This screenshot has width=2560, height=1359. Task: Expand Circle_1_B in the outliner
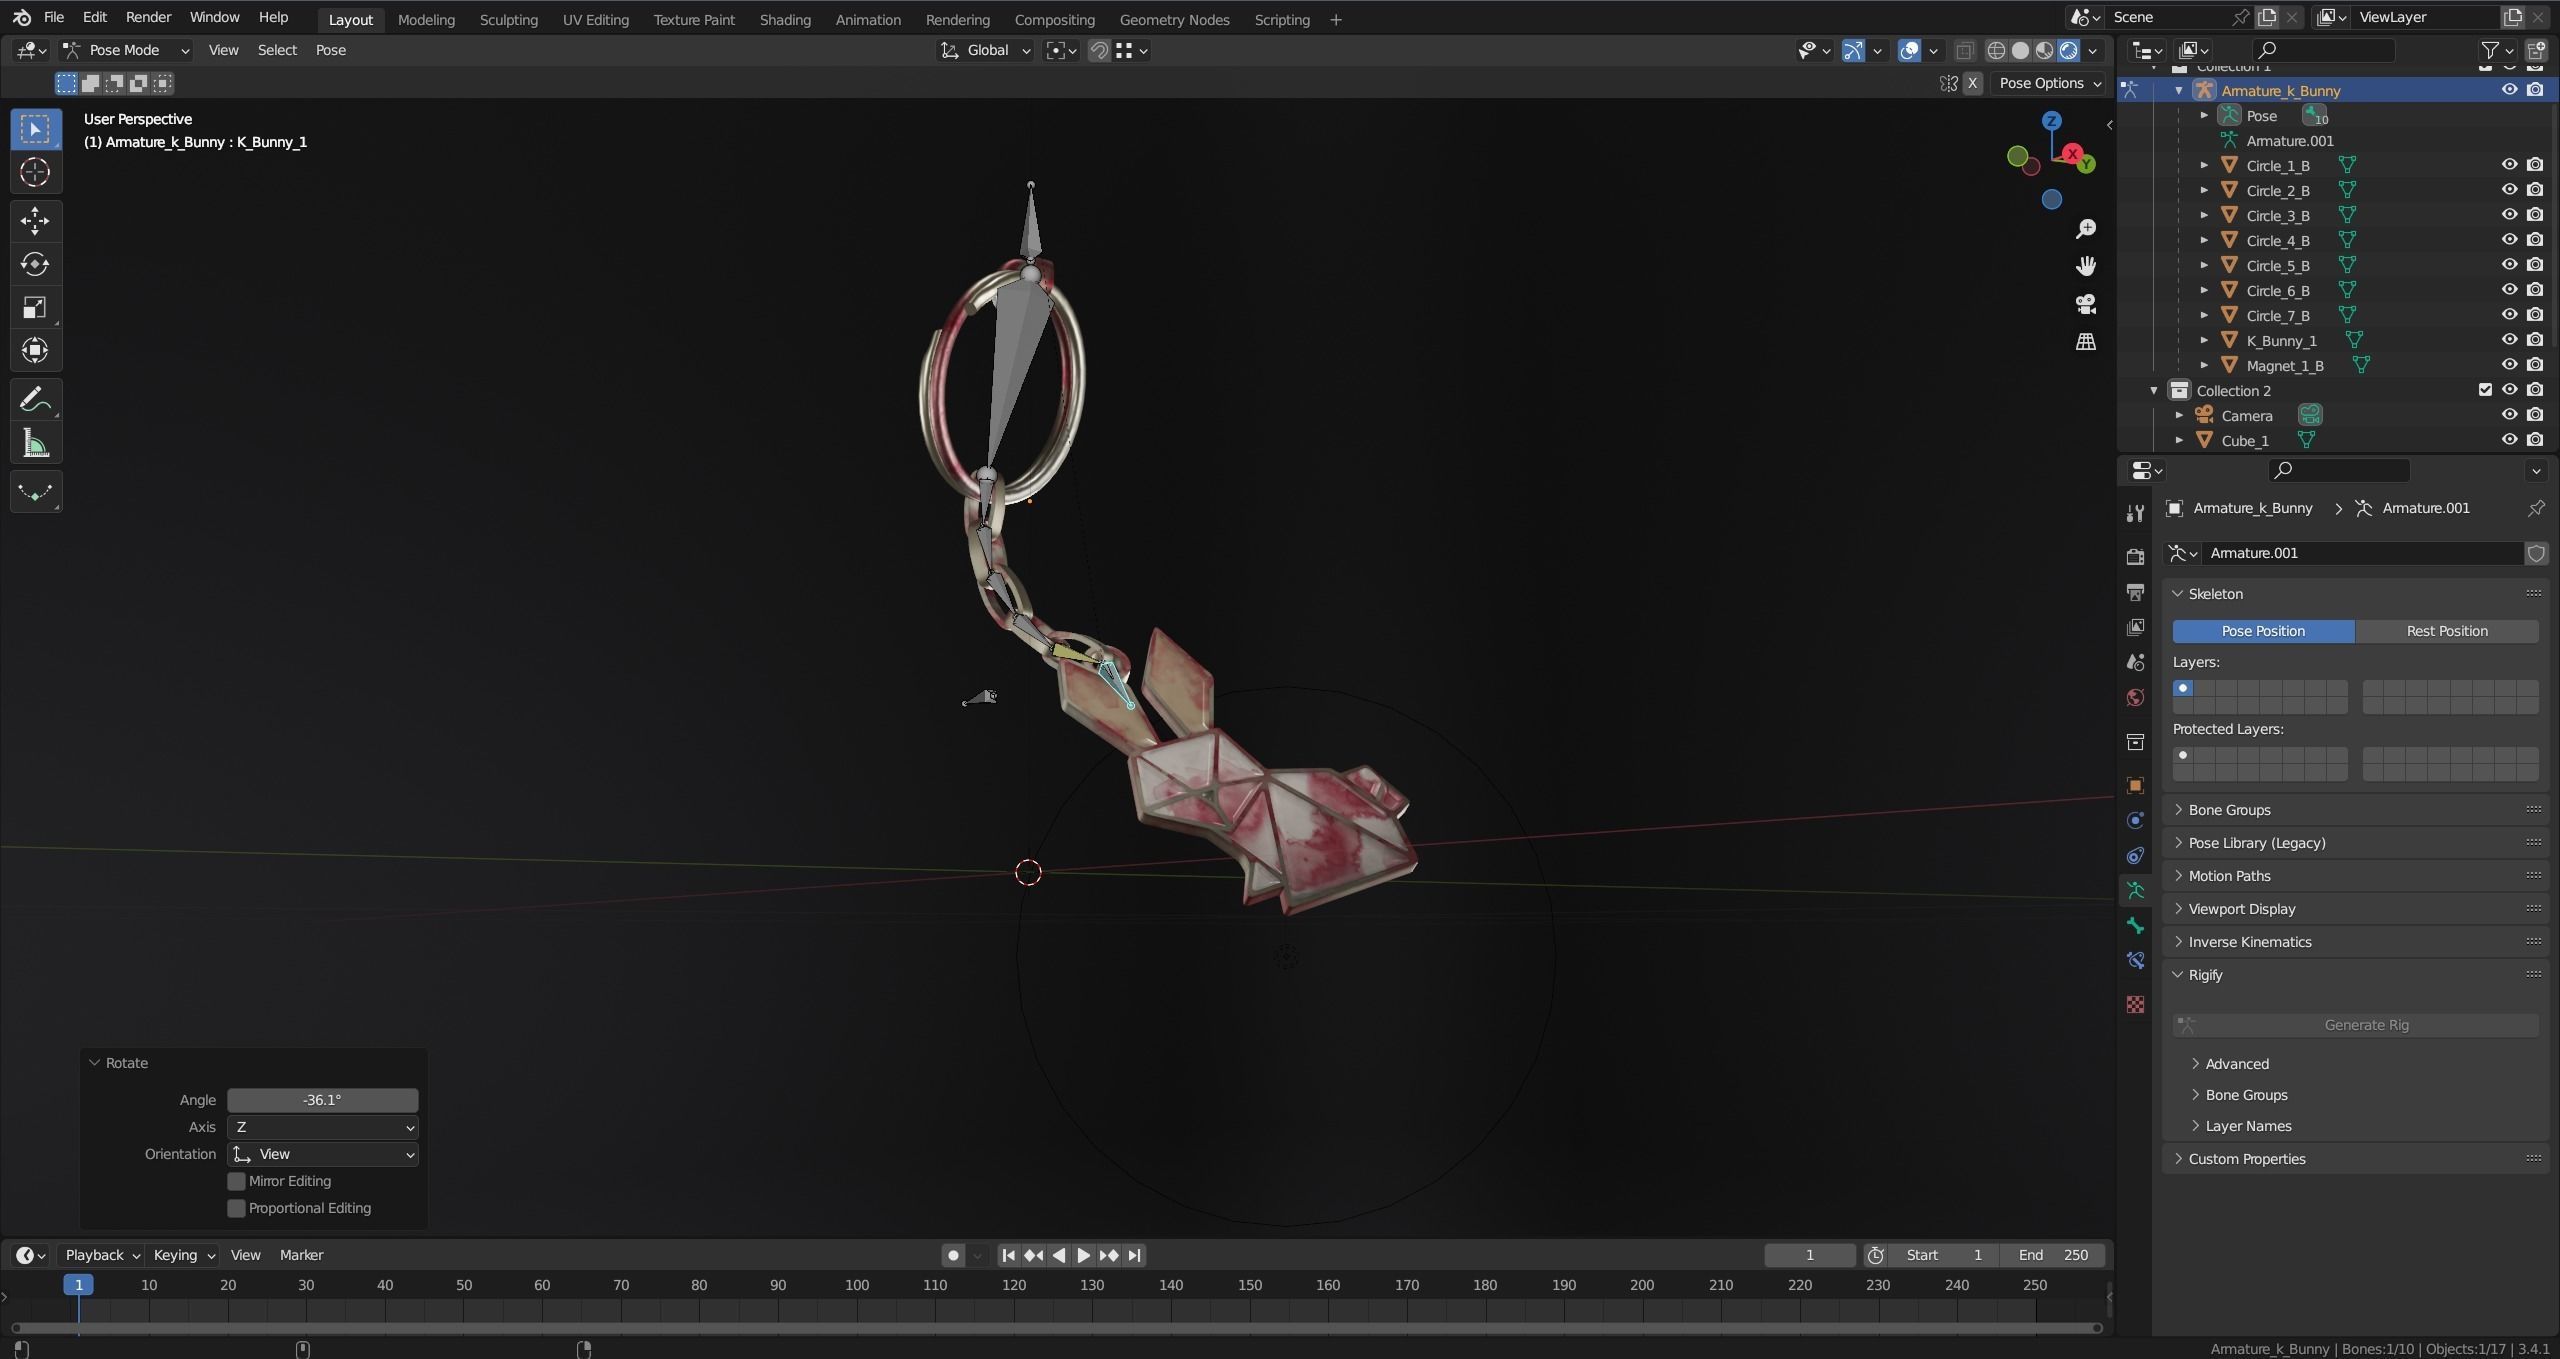[x=2204, y=165]
